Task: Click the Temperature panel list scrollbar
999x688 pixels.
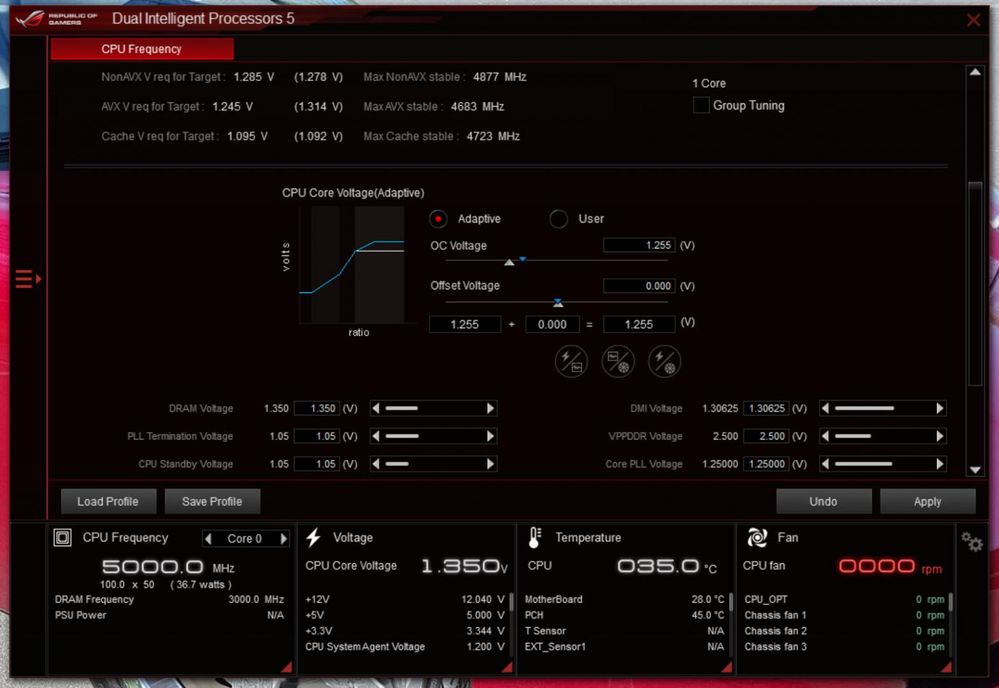Action: click(x=731, y=603)
